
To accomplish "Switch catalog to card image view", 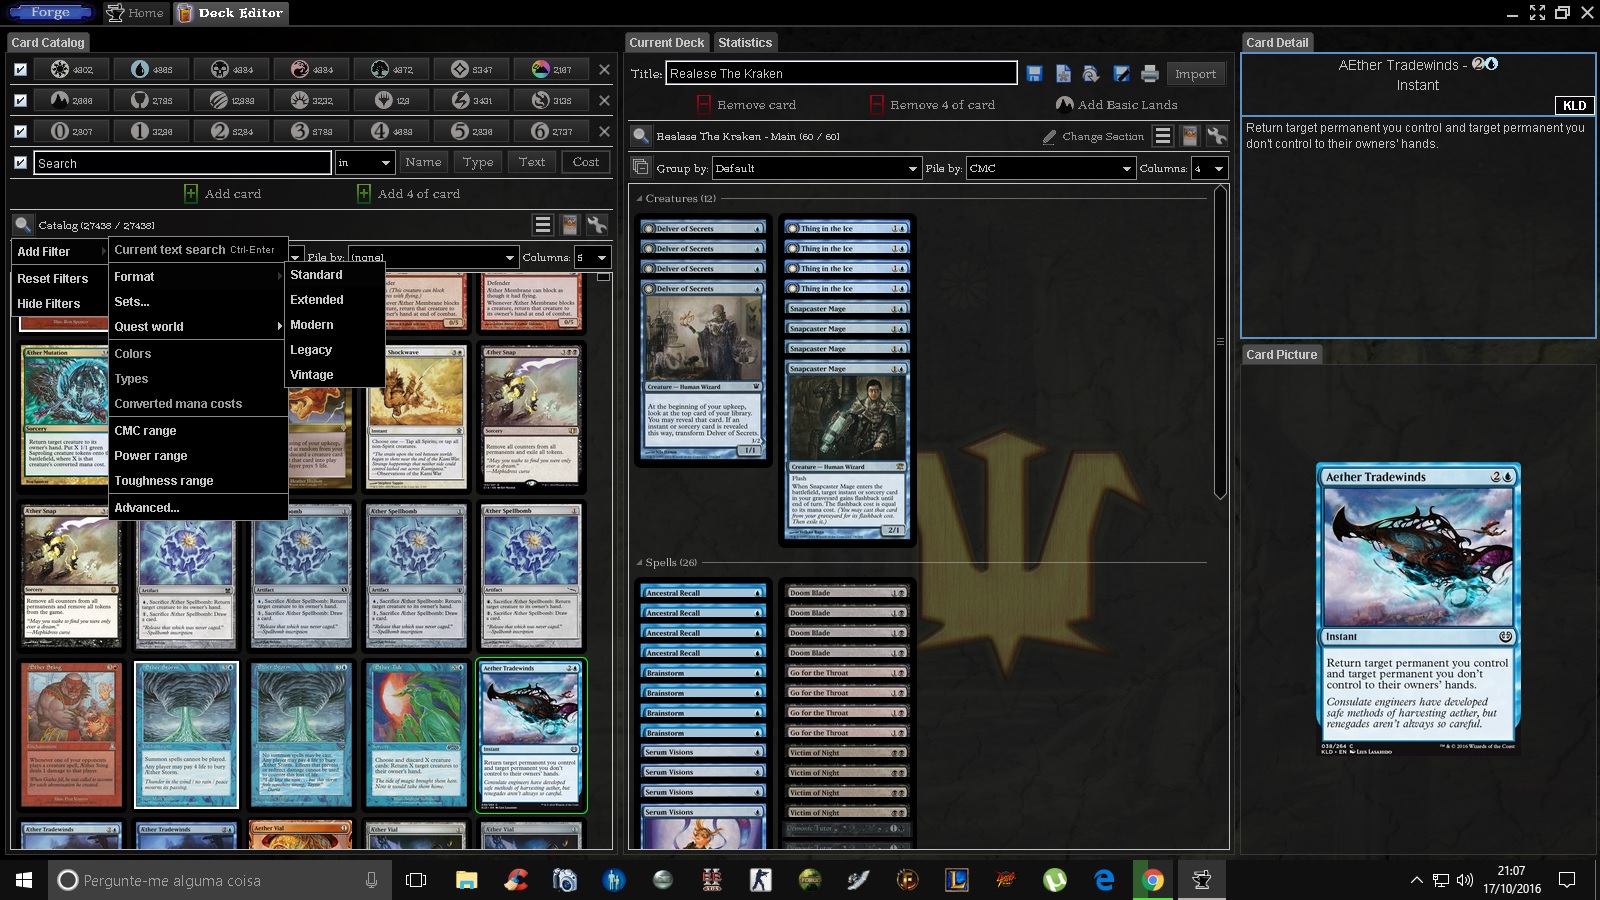I will click(x=570, y=225).
